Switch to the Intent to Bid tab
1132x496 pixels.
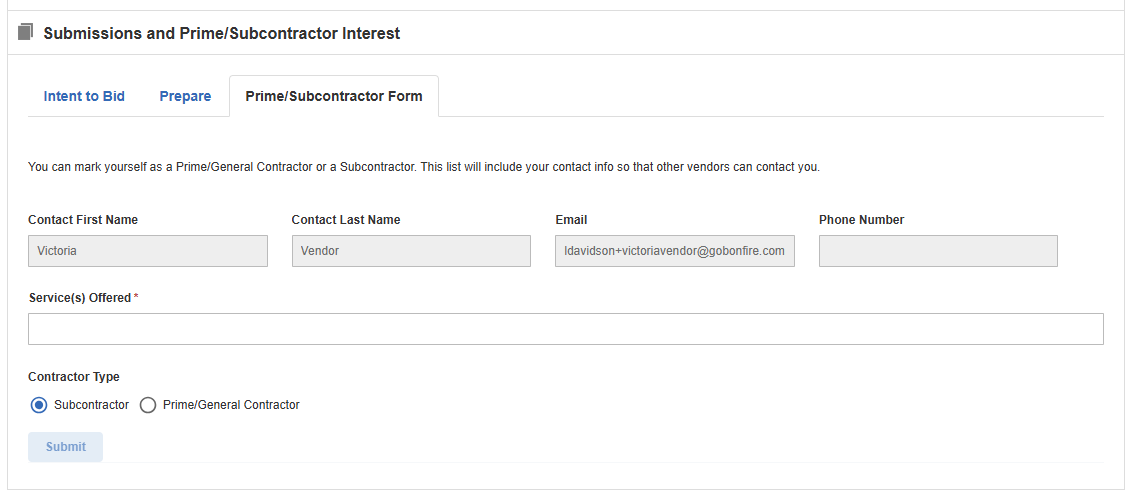tap(84, 96)
